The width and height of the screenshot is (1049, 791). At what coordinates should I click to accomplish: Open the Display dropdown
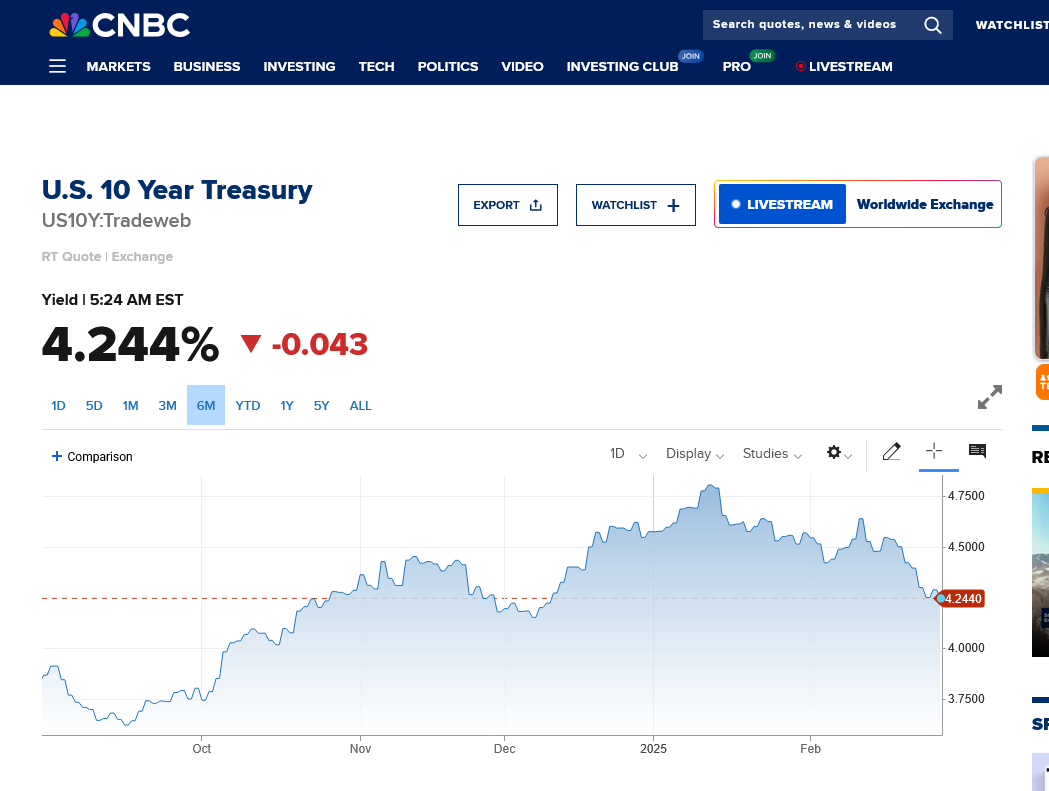pos(695,454)
